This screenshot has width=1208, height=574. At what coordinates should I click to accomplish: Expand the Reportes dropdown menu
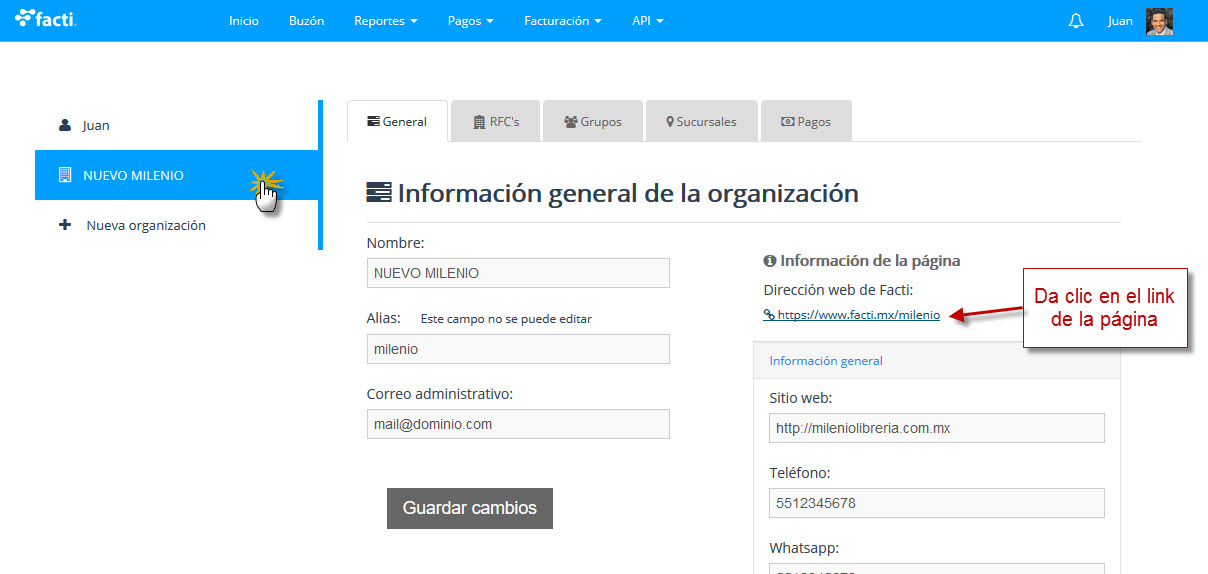[x=386, y=21]
